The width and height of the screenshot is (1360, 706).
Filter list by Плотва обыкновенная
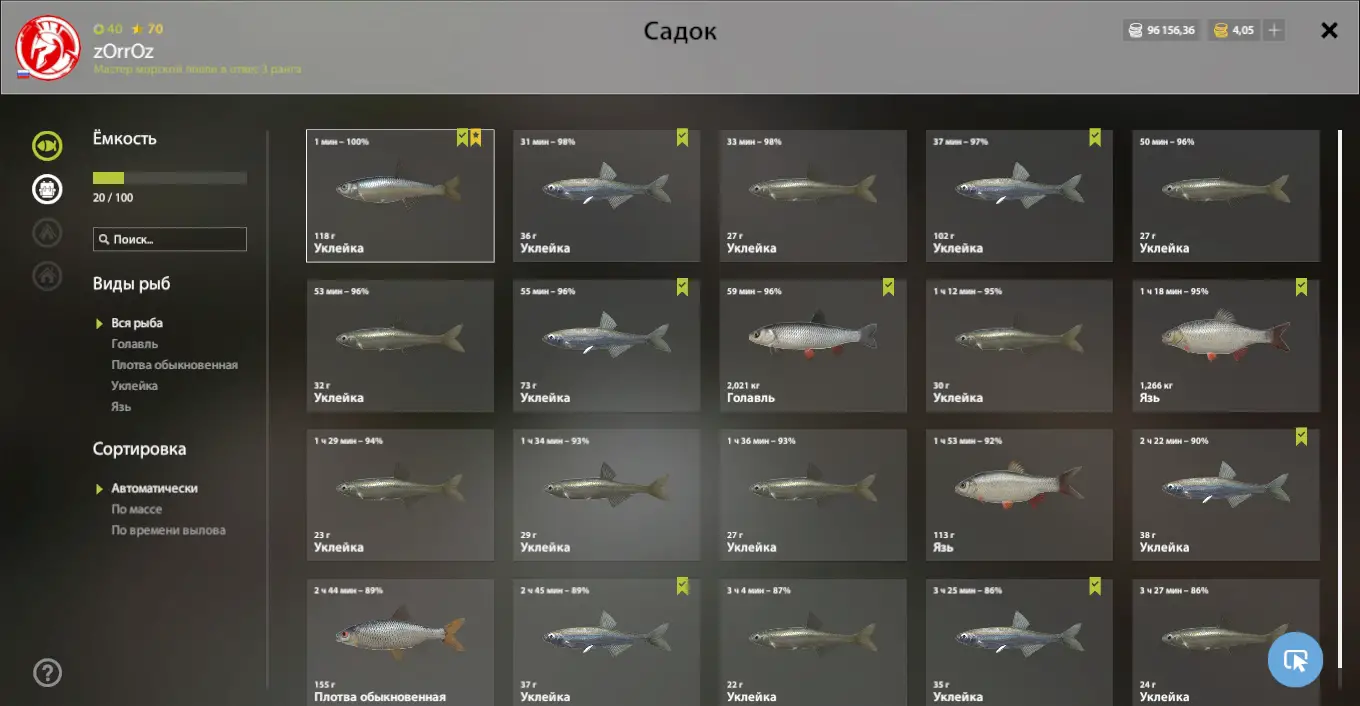click(174, 365)
